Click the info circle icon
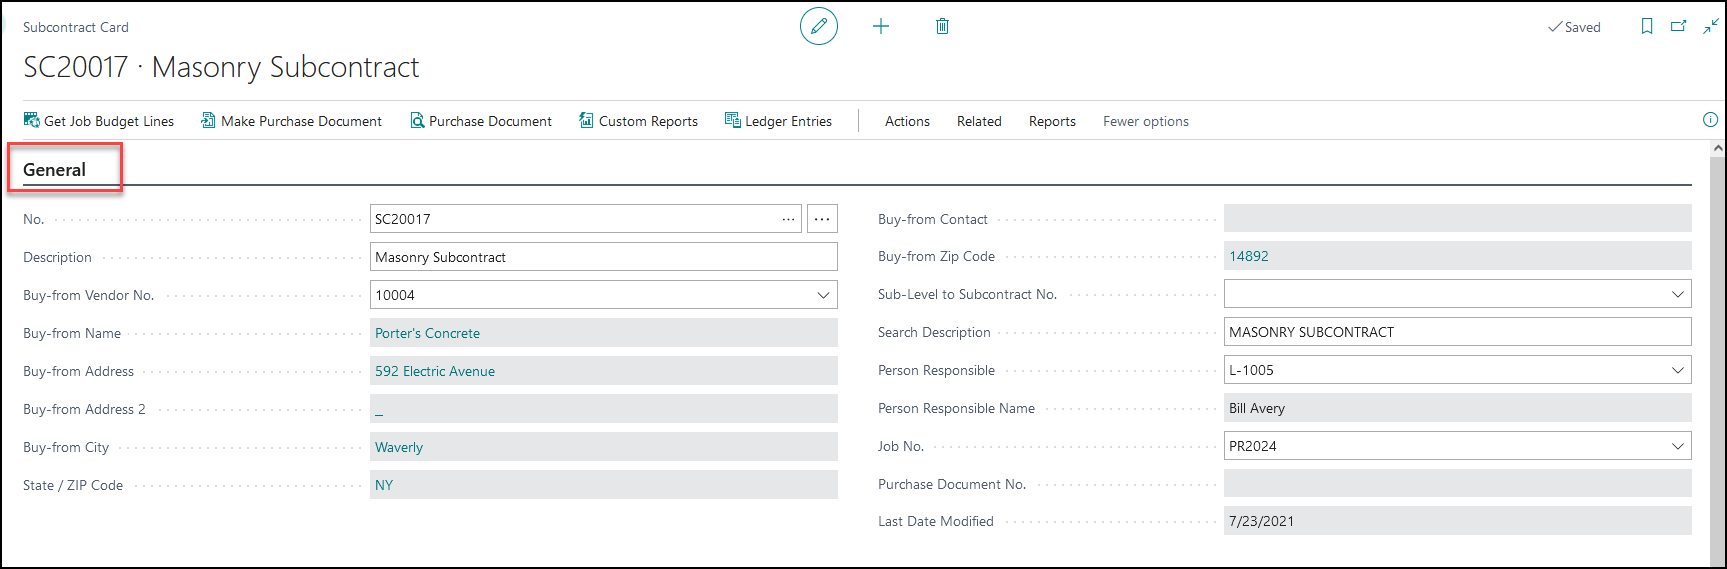 click(x=1710, y=120)
